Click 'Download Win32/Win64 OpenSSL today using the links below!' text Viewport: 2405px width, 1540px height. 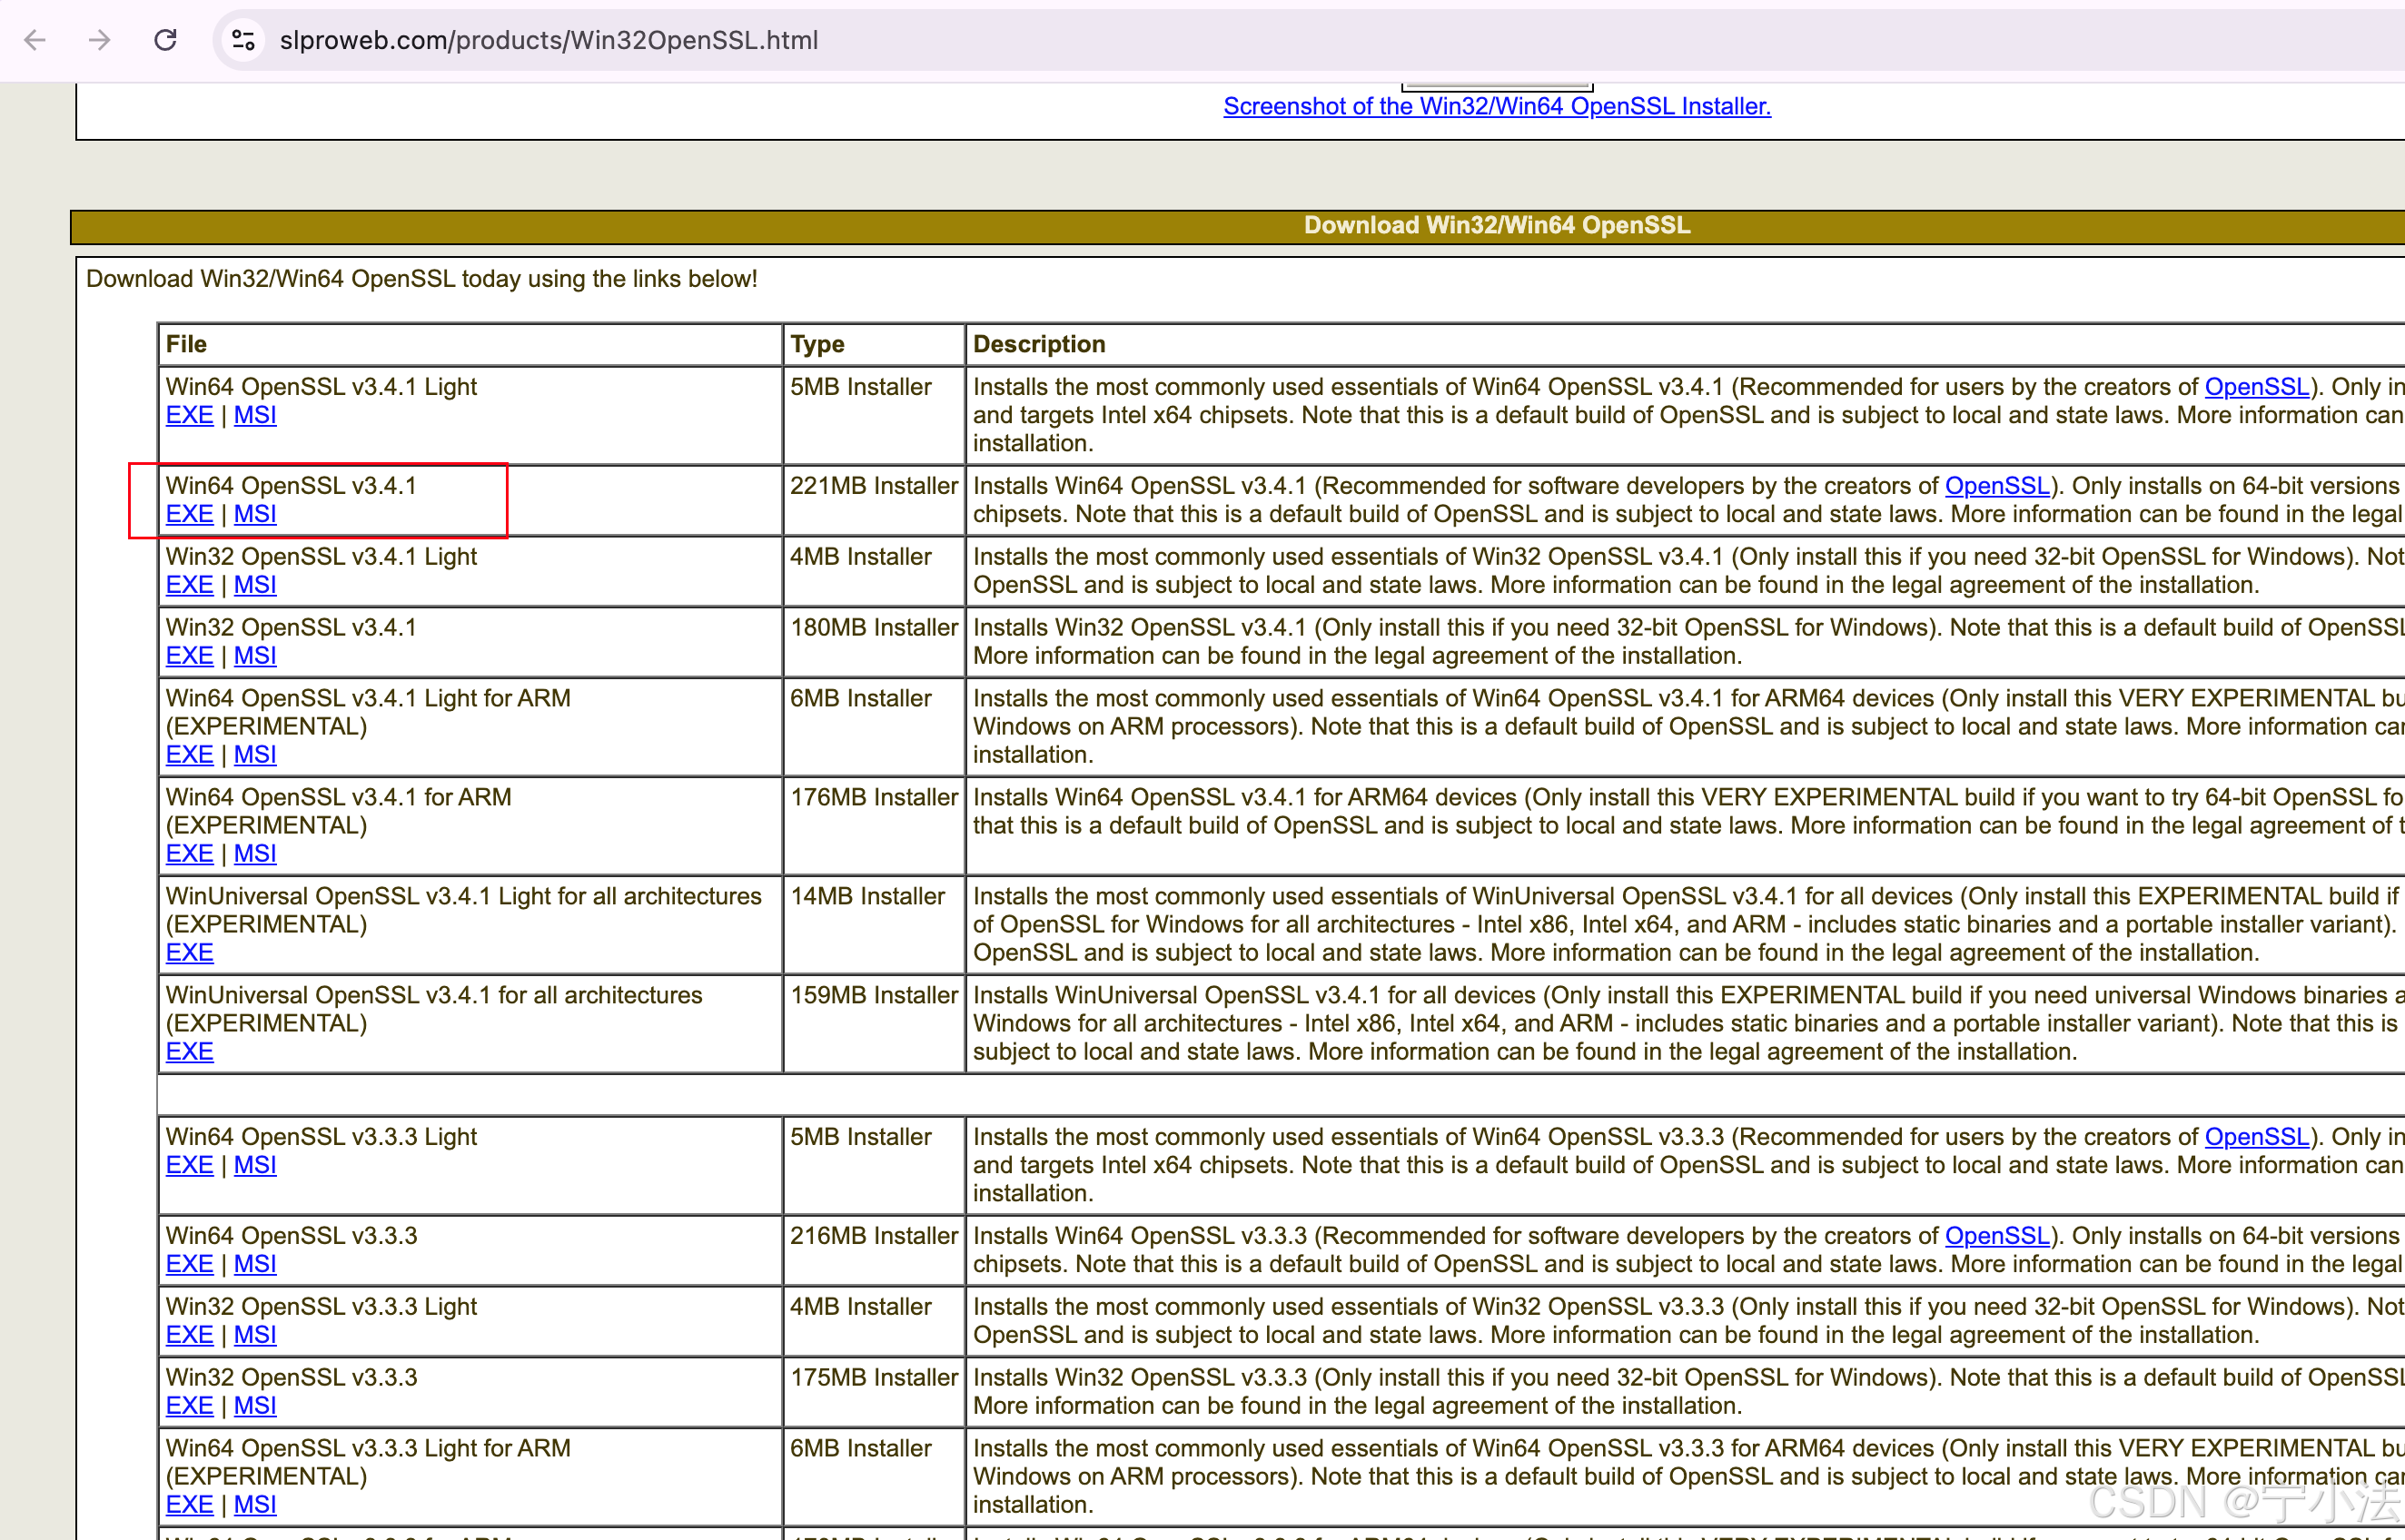[x=421, y=279]
